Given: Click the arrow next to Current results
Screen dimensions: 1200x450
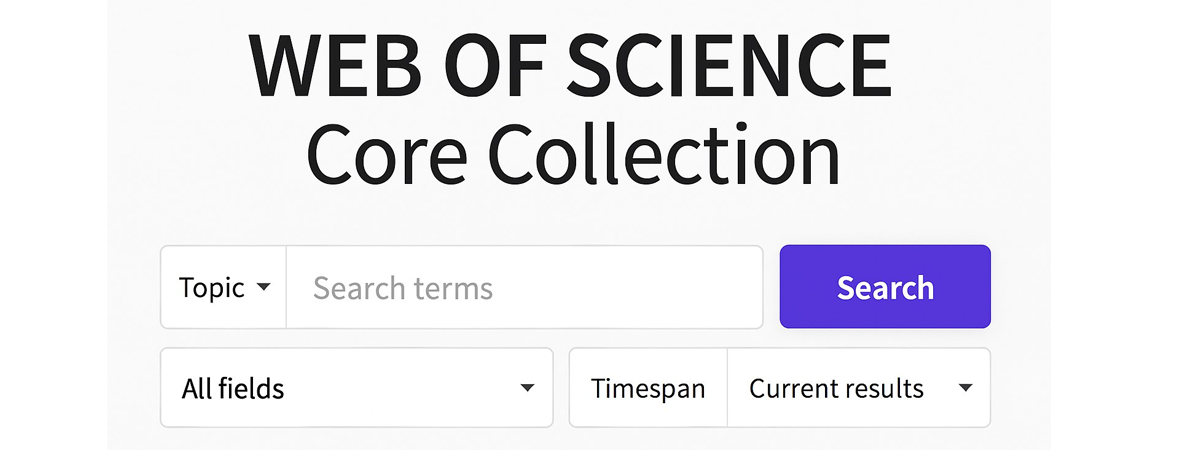Looking at the screenshot, I should tap(965, 388).
